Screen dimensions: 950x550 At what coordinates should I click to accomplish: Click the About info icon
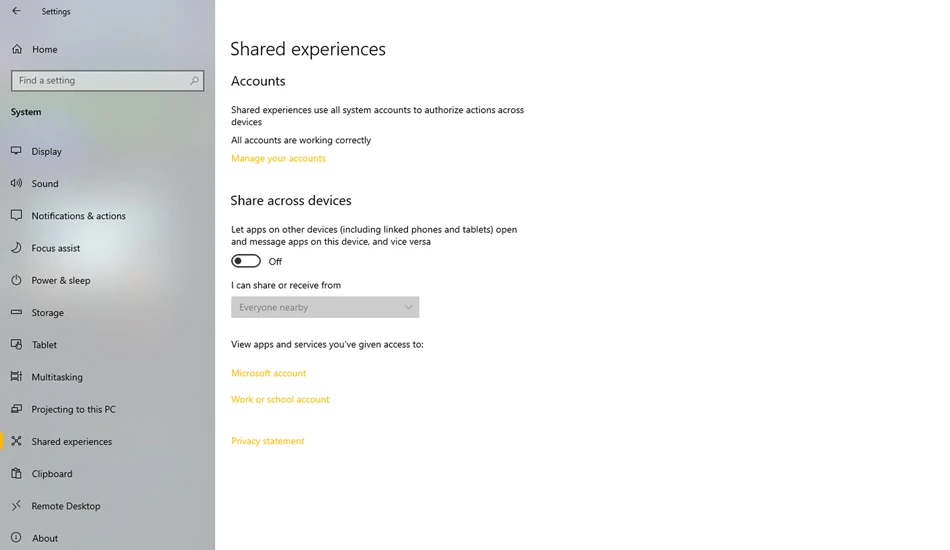pos(16,537)
